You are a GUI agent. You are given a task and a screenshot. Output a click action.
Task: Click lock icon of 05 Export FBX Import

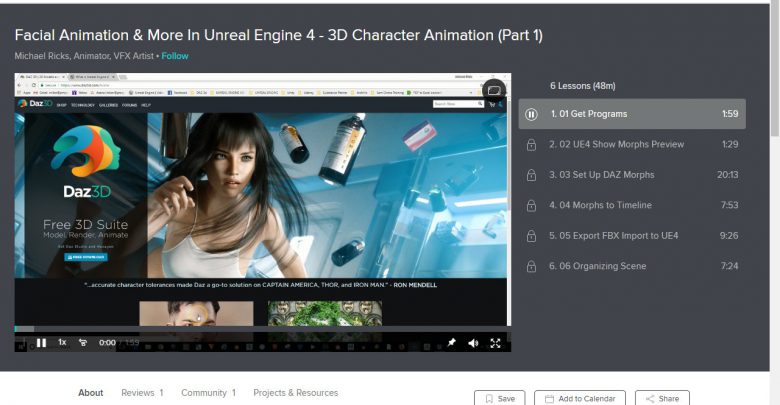pyautogui.click(x=531, y=236)
